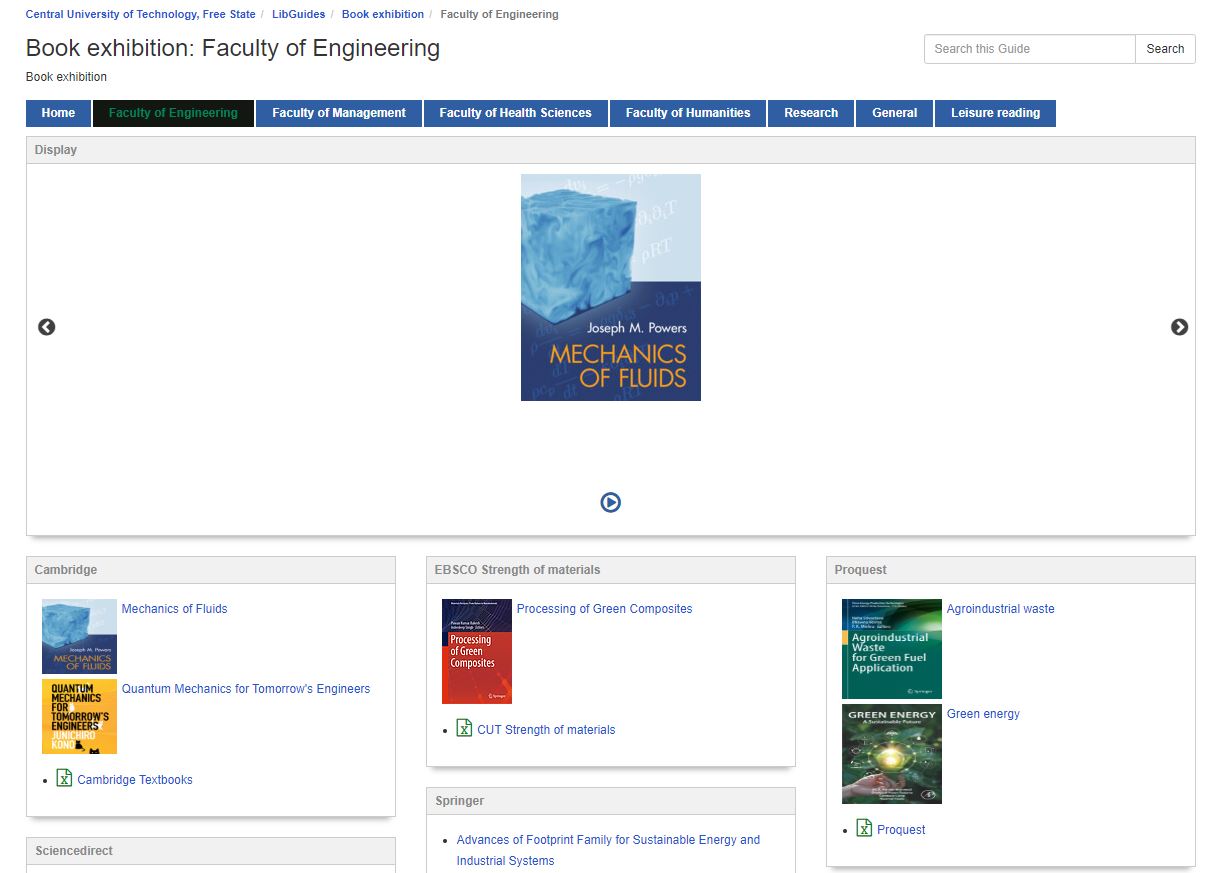Click the next slide arrow in carousel
1222x873 pixels.
pos(1179,327)
